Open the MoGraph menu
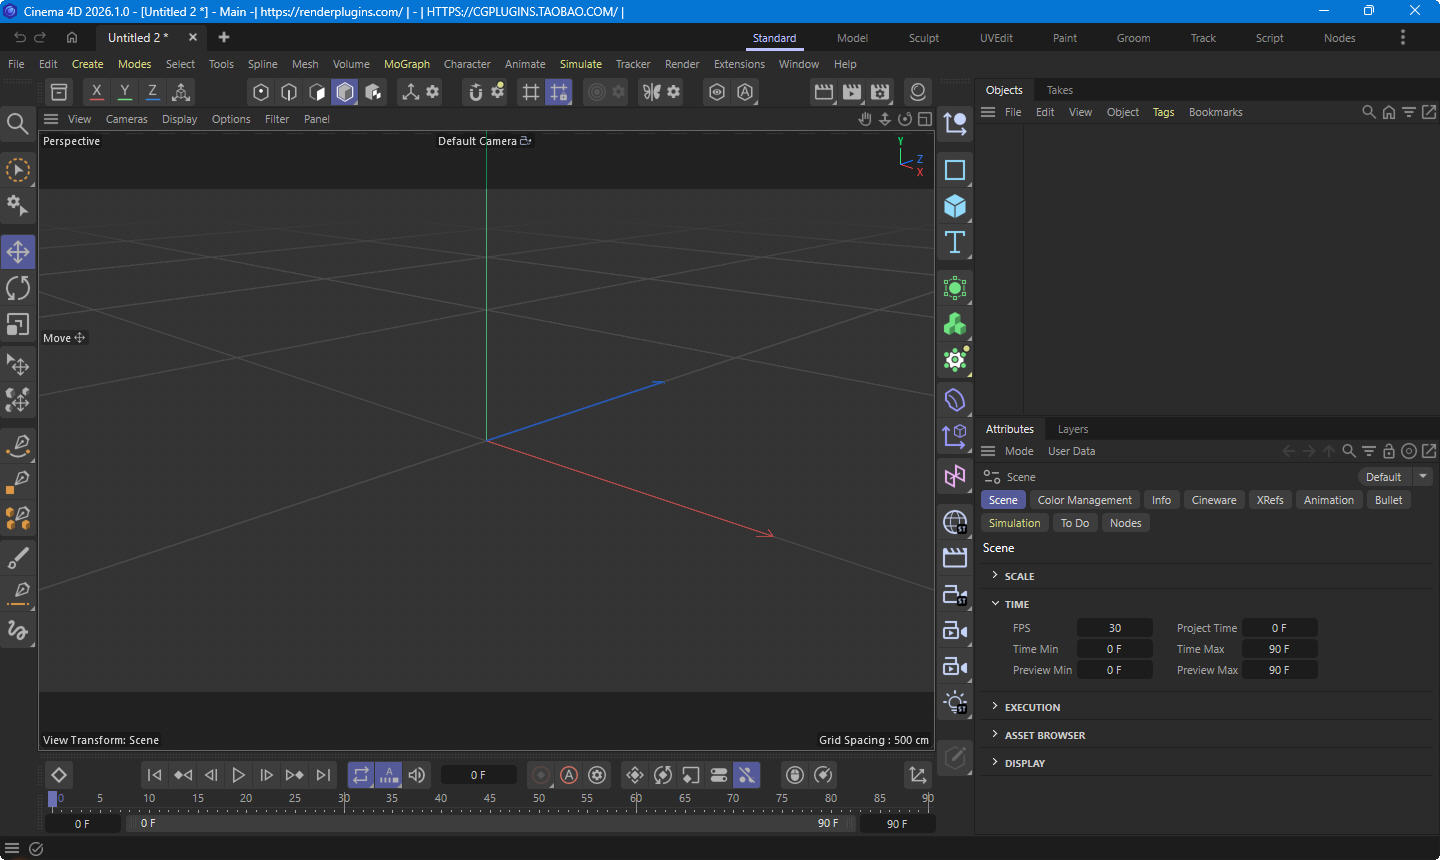 pyautogui.click(x=406, y=64)
